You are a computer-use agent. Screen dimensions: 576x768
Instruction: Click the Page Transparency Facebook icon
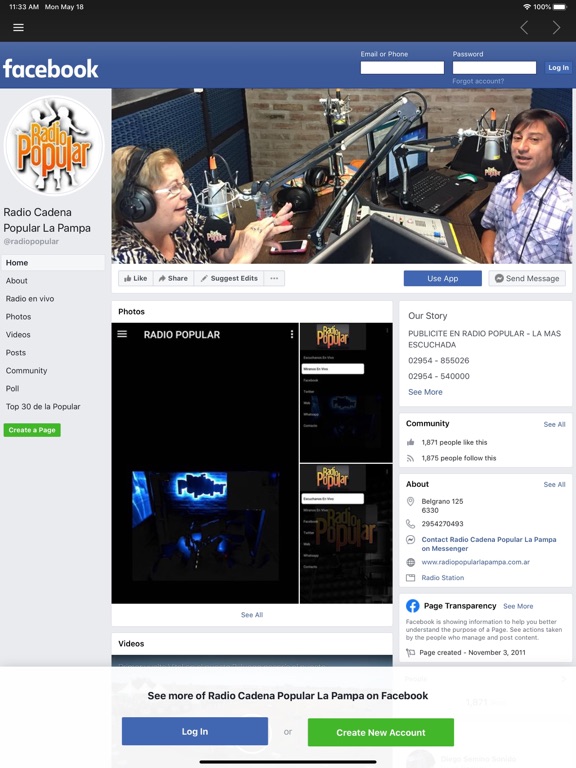tap(412, 606)
